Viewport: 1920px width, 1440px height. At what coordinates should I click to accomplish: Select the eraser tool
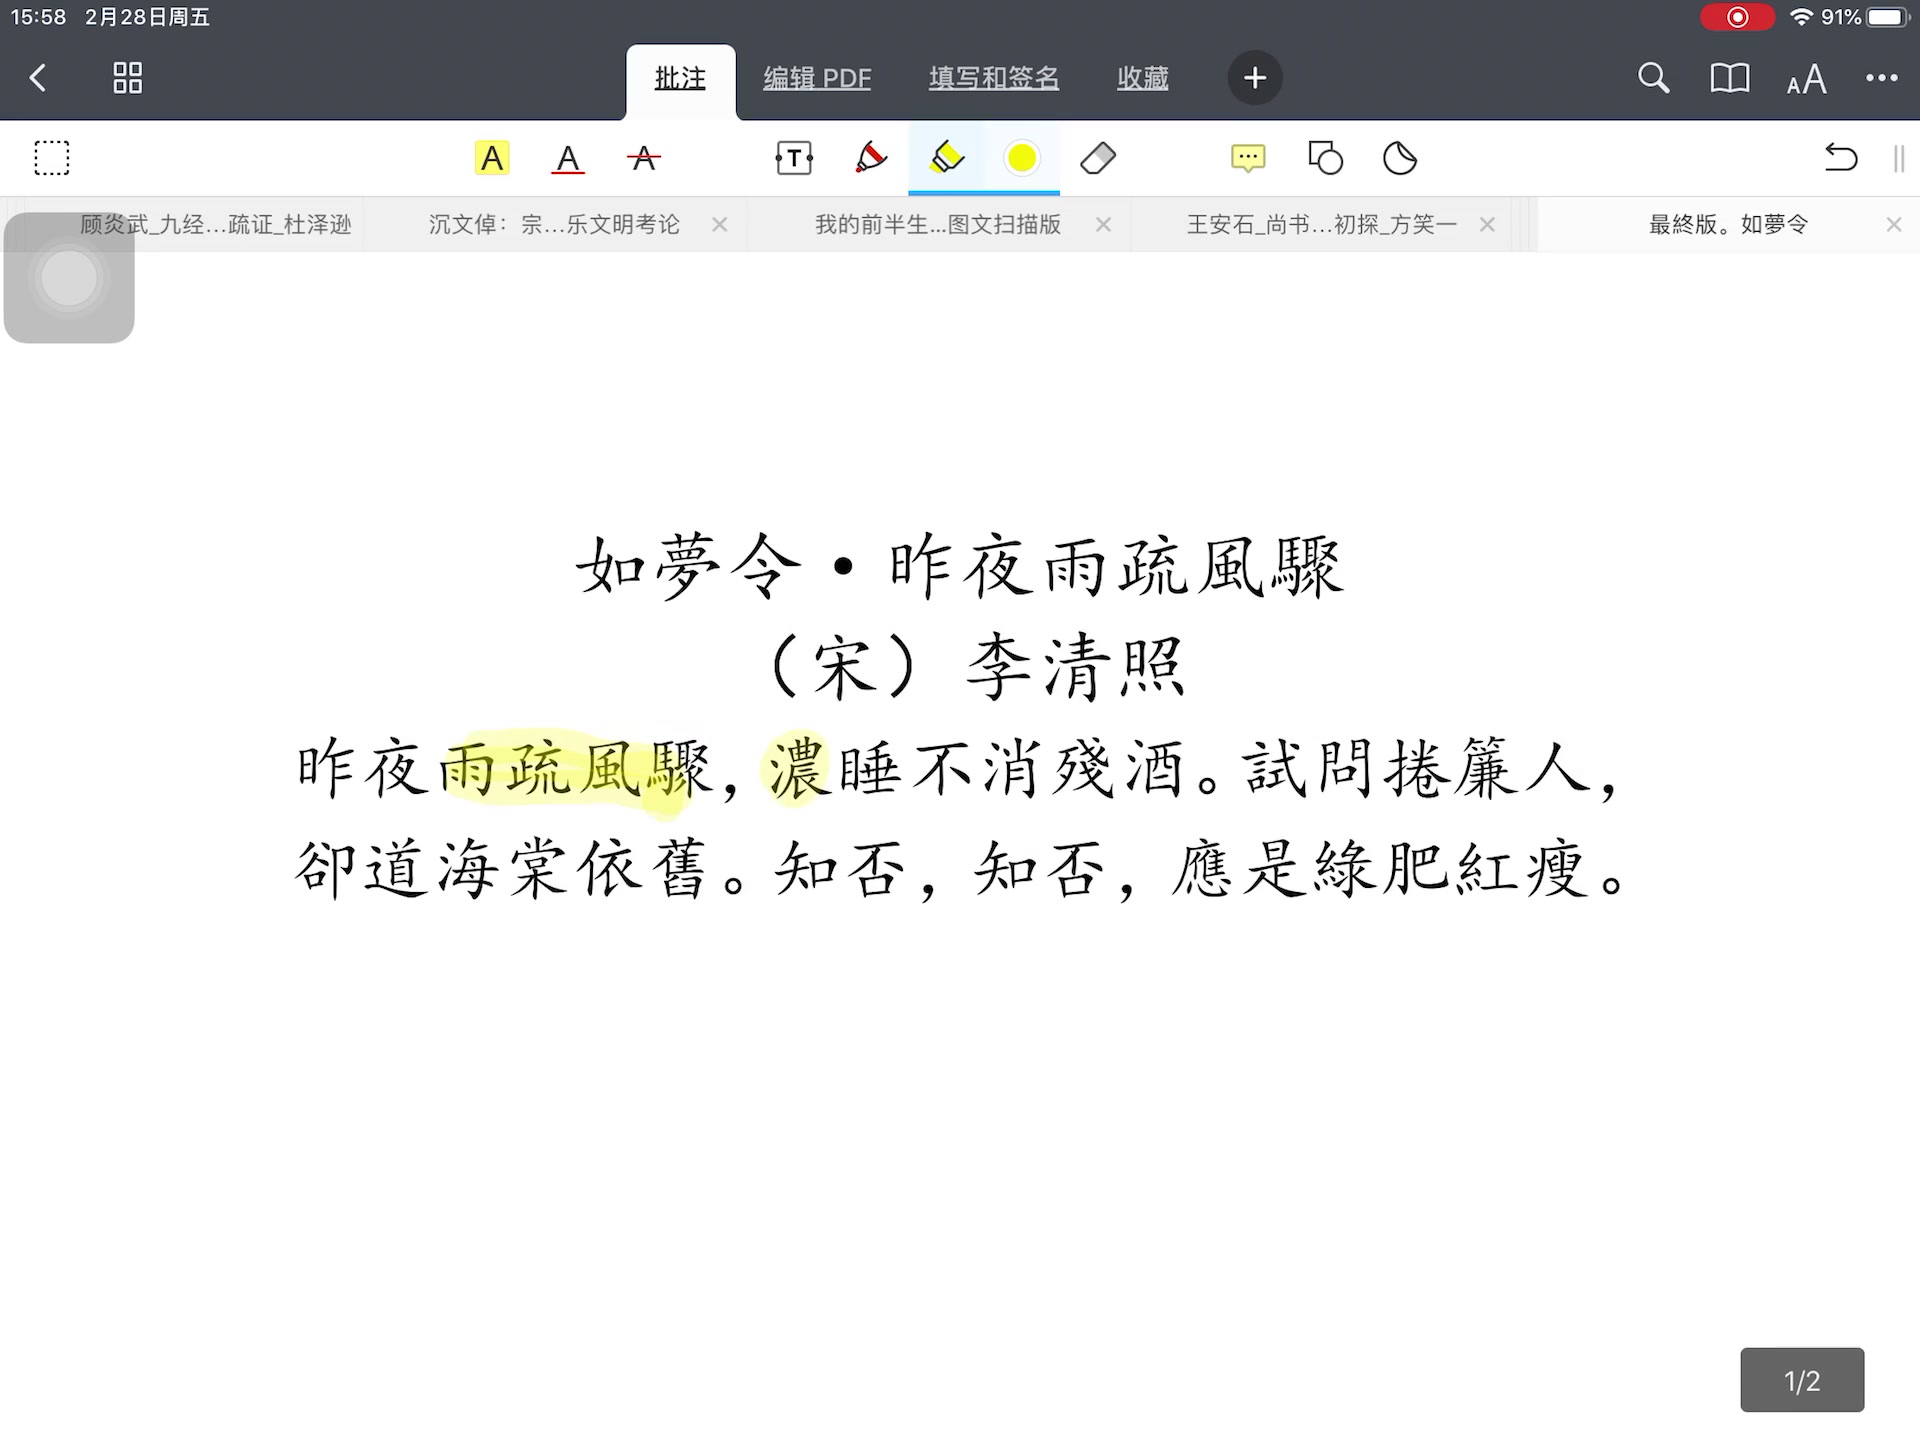click(x=1098, y=158)
